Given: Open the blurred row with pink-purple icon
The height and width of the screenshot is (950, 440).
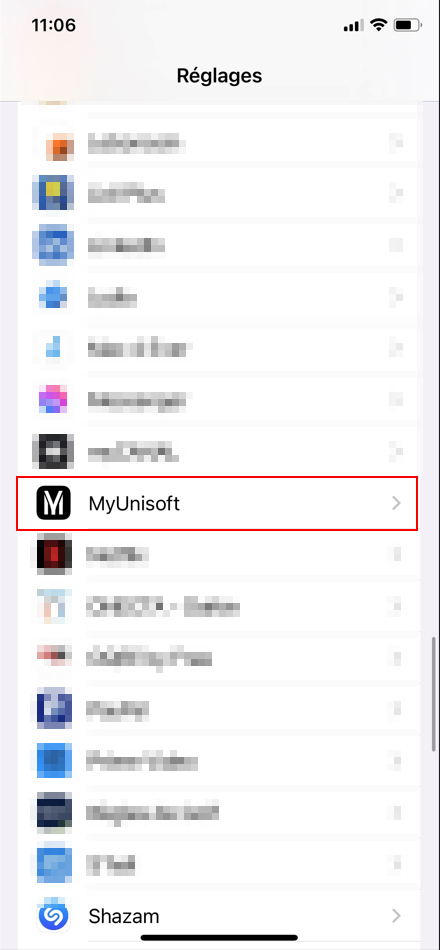Looking at the screenshot, I should tap(217, 399).
